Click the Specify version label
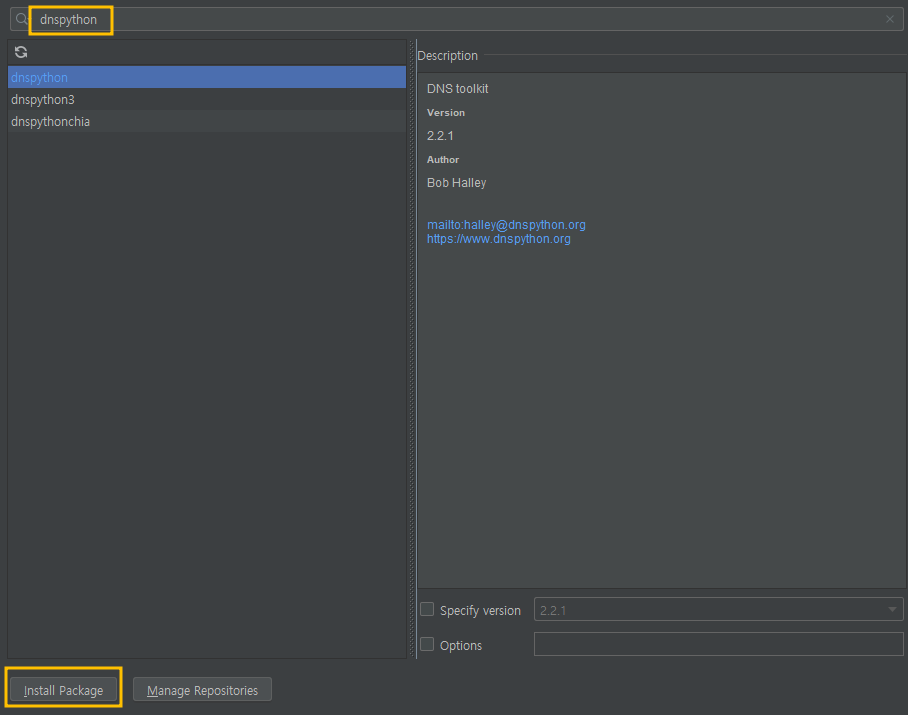The height and width of the screenshot is (715, 908). coord(480,610)
